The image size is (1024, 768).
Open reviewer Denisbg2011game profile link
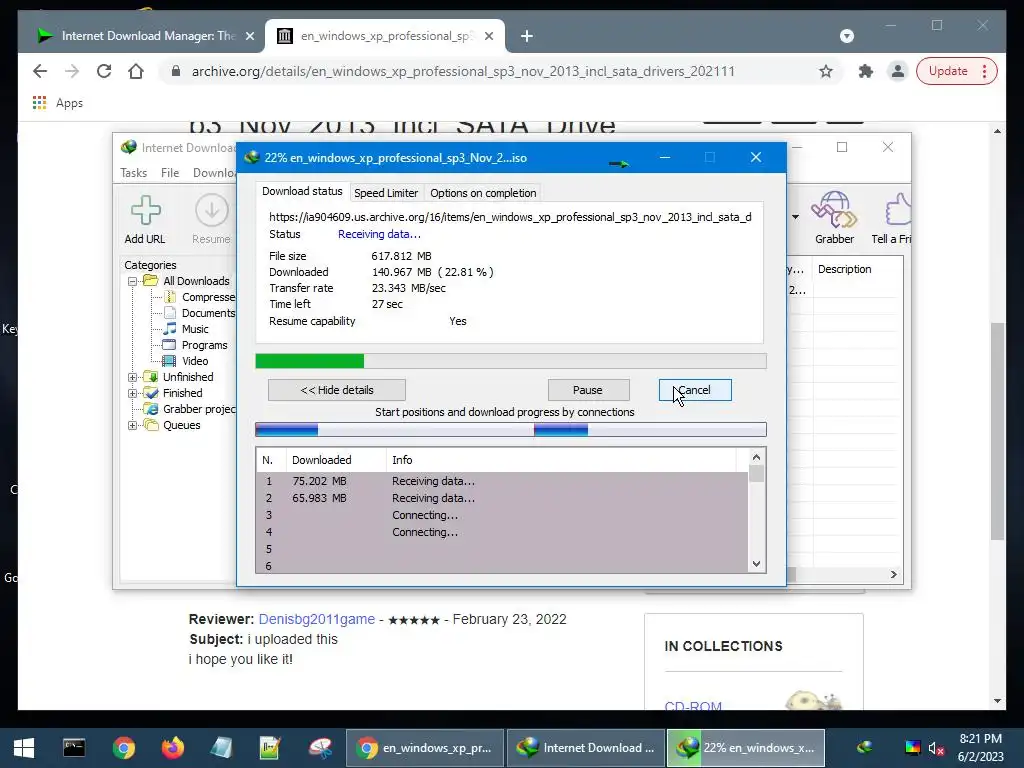tap(317, 619)
